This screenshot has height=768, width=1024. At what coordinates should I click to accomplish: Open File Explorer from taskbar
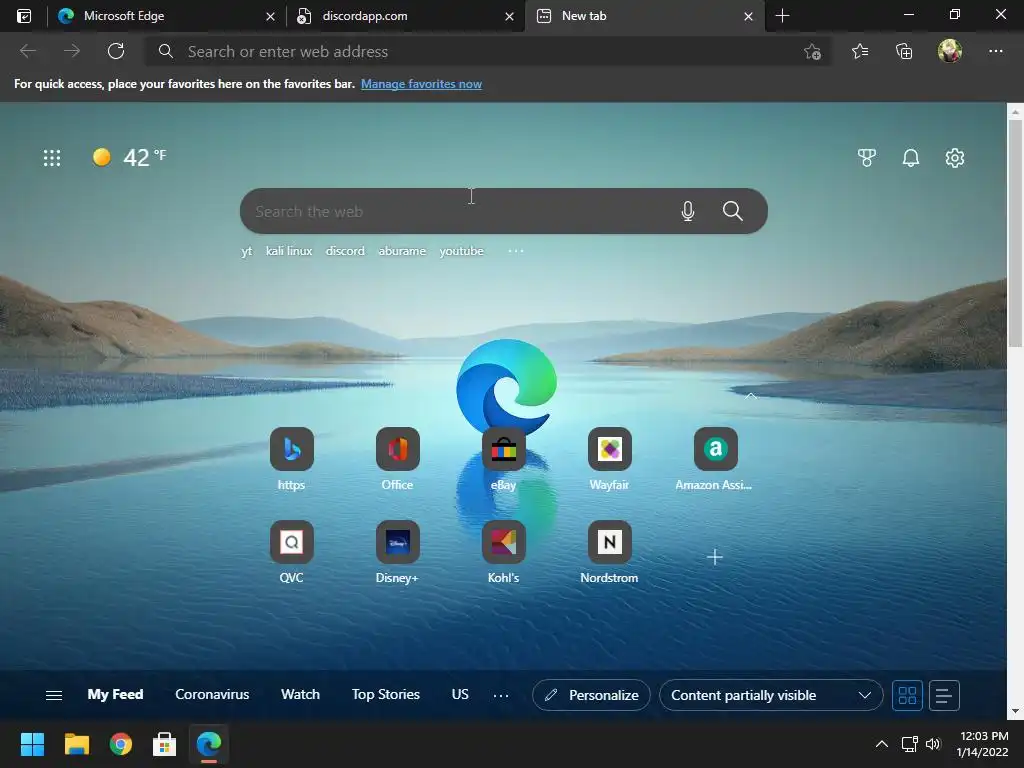[x=76, y=744]
